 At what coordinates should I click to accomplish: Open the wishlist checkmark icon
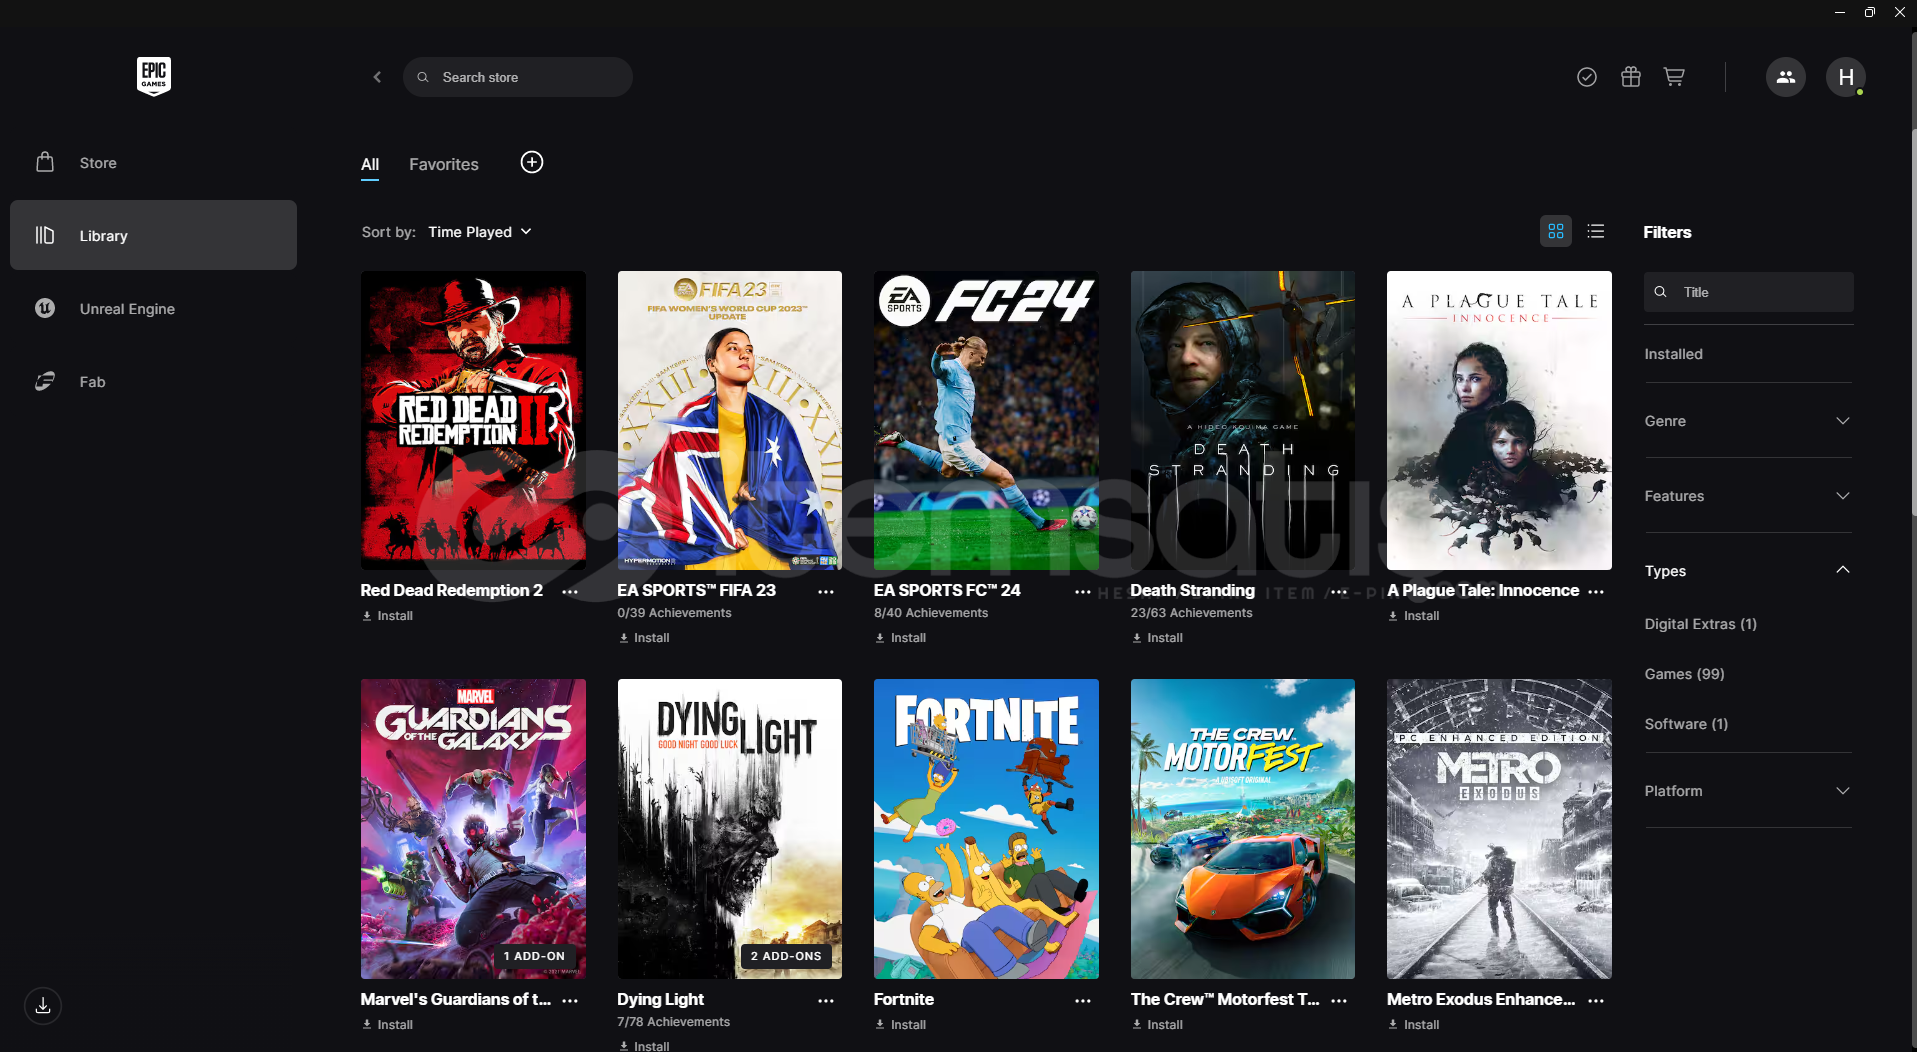[x=1586, y=77]
